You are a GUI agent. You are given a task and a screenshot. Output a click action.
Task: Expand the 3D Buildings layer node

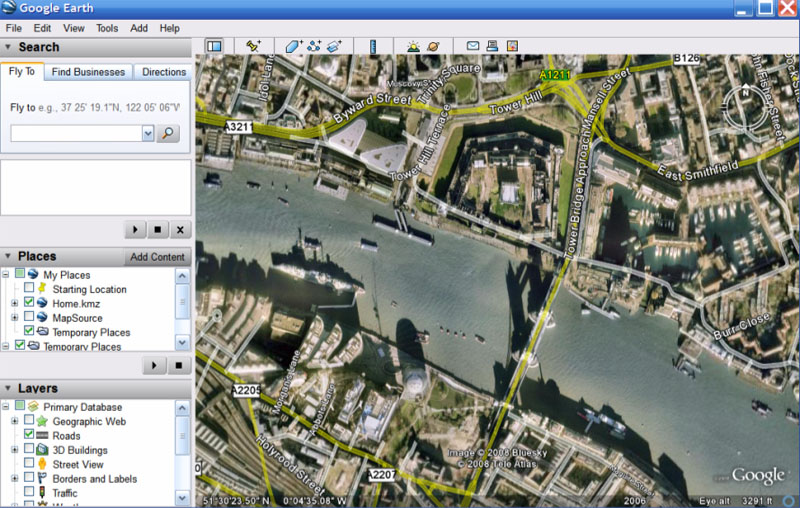[15, 450]
